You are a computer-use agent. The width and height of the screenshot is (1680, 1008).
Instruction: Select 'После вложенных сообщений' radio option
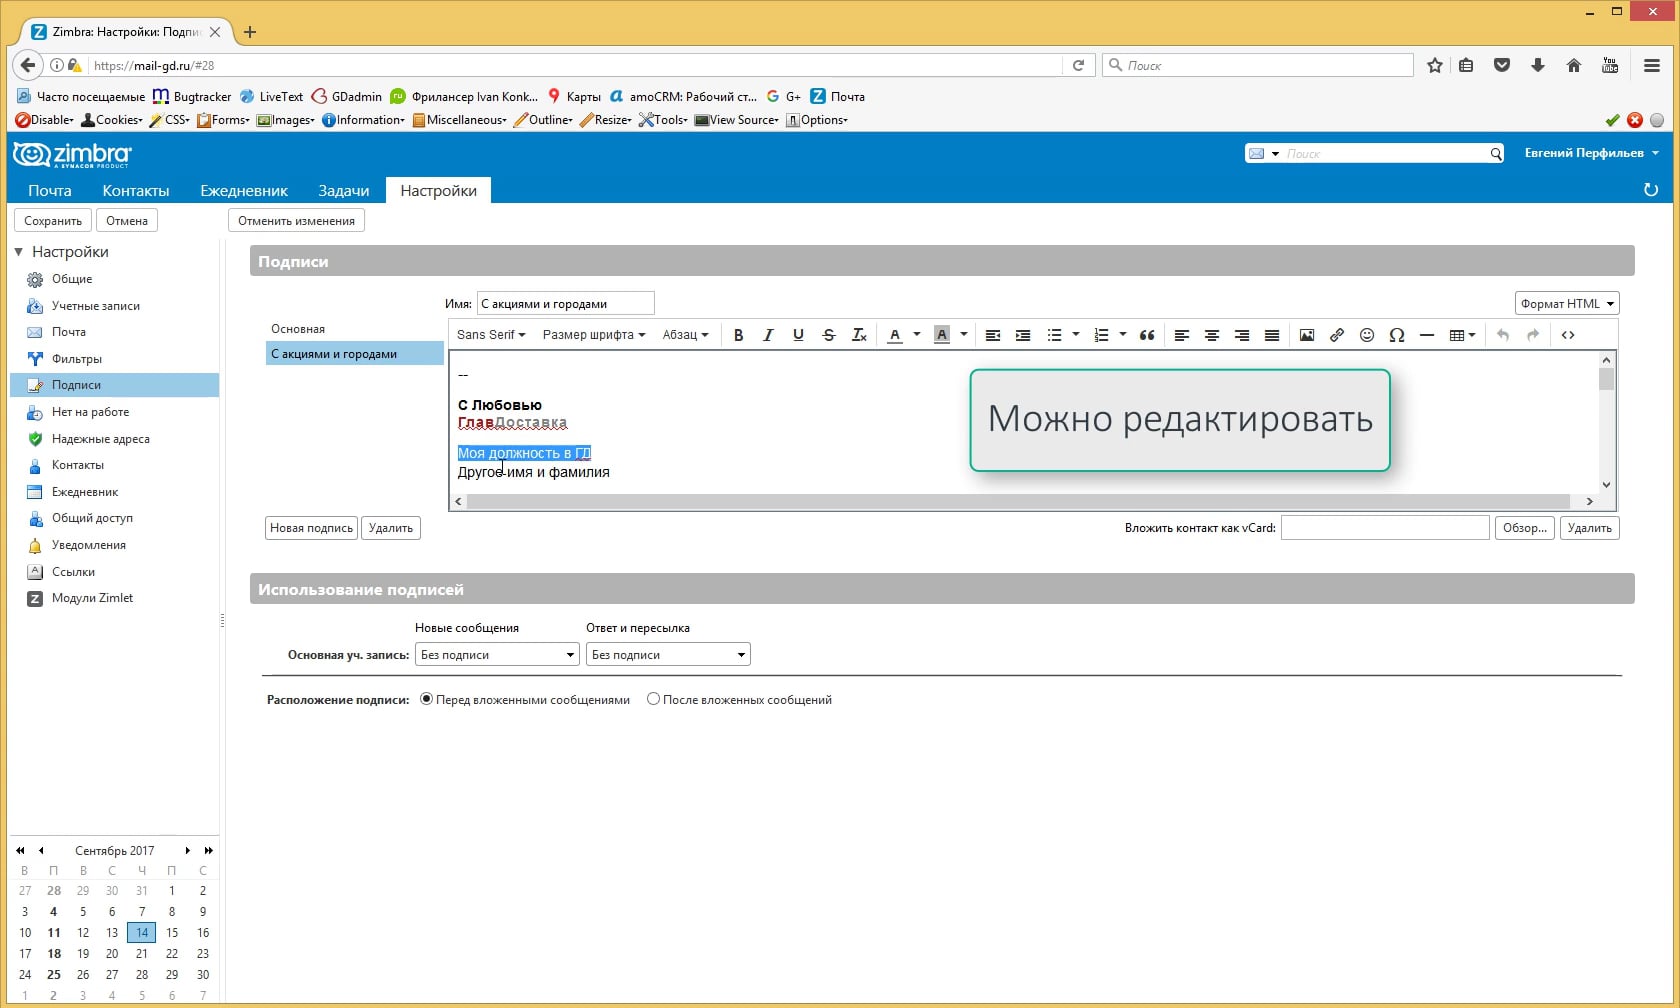pyautogui.click(x=653, y=699)
